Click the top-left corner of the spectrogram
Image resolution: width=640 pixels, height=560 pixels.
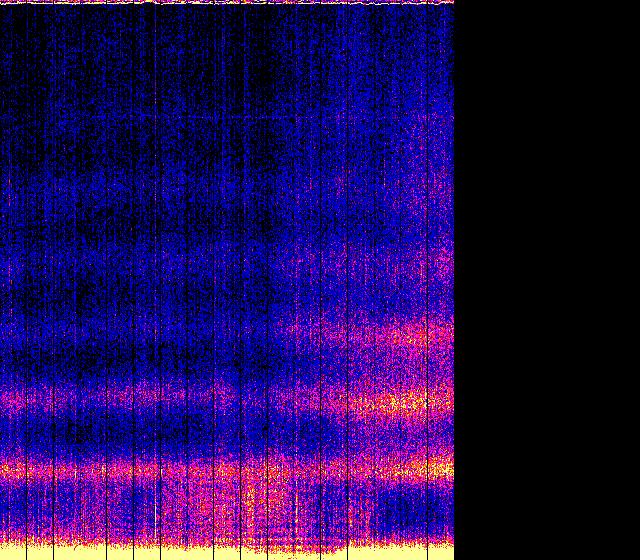[2, 3]
